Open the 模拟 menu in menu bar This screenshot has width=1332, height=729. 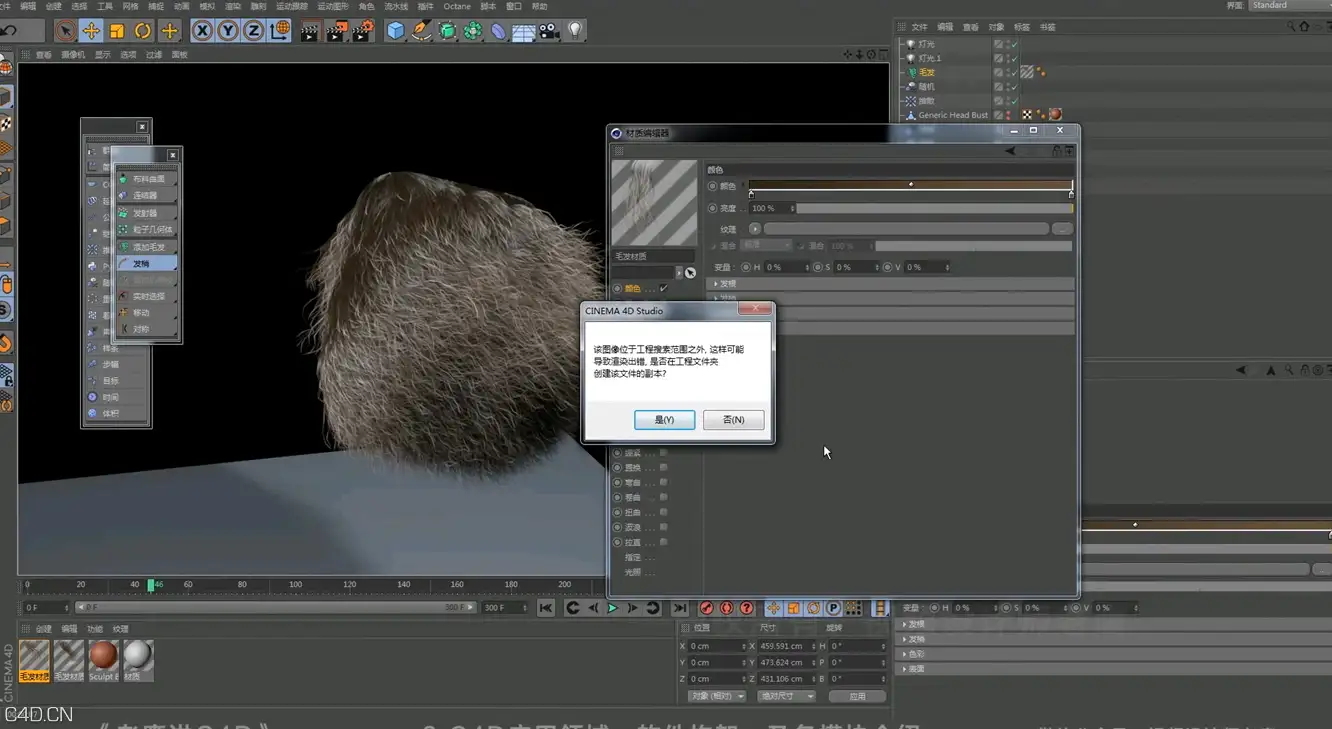(x=207, y=6)
